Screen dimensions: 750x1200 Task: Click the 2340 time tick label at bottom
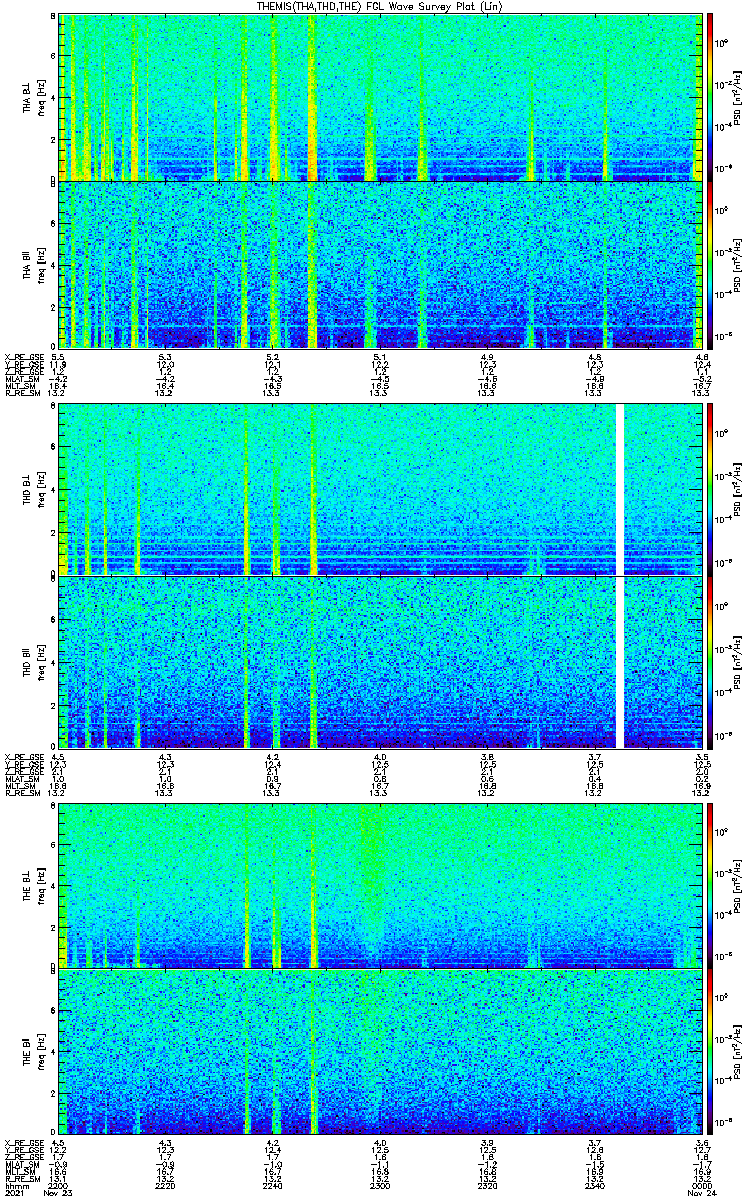point(594,1185)
